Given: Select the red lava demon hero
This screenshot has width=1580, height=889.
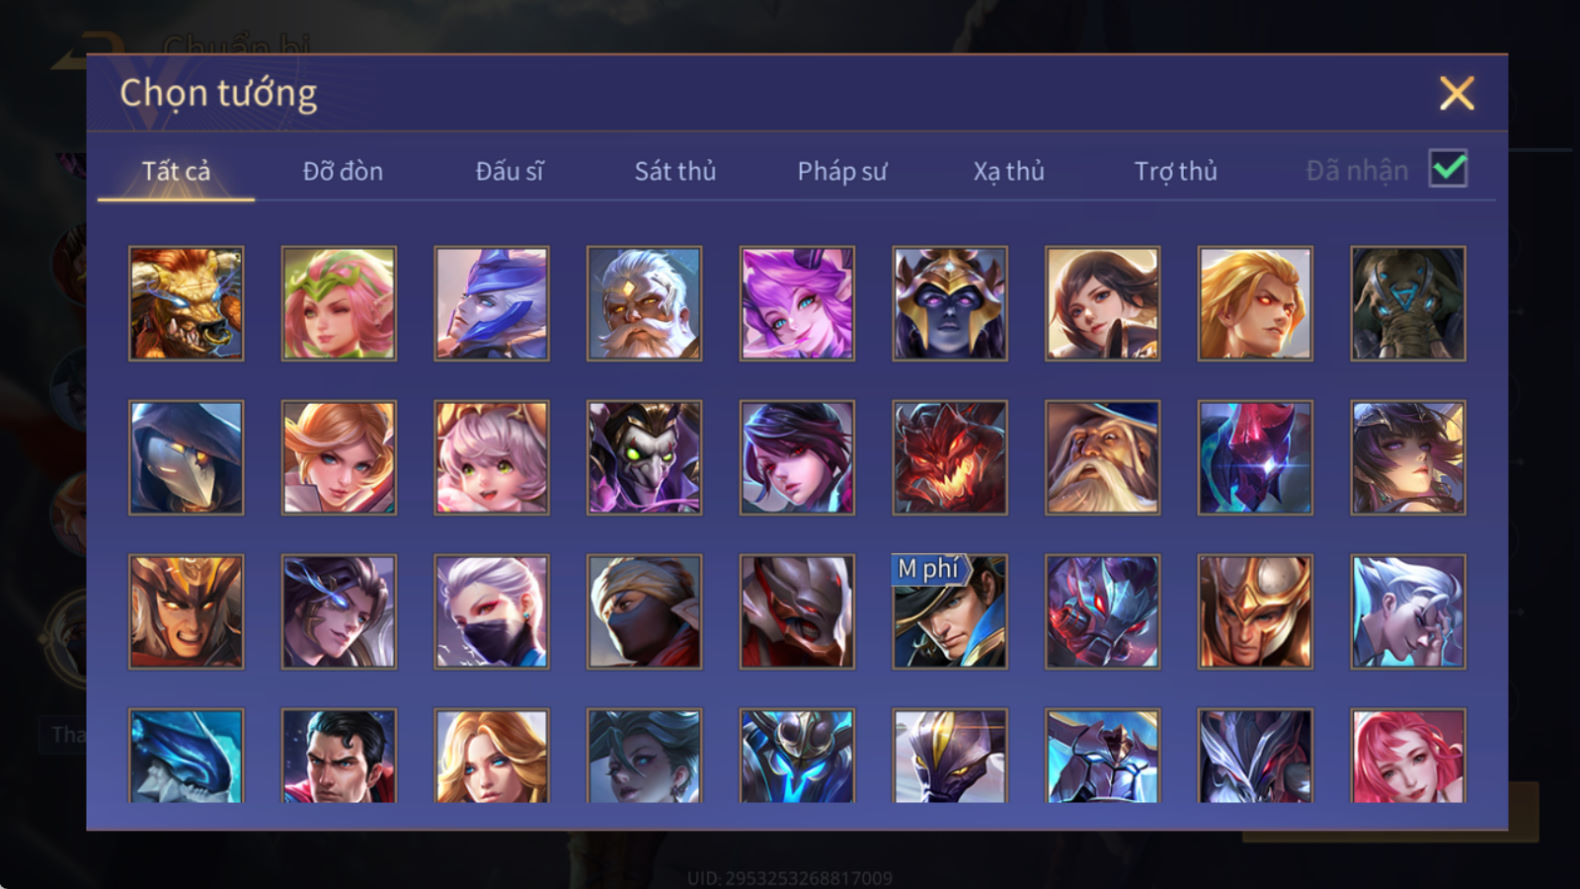Looking at the screenshot, I should pos(950,458).
